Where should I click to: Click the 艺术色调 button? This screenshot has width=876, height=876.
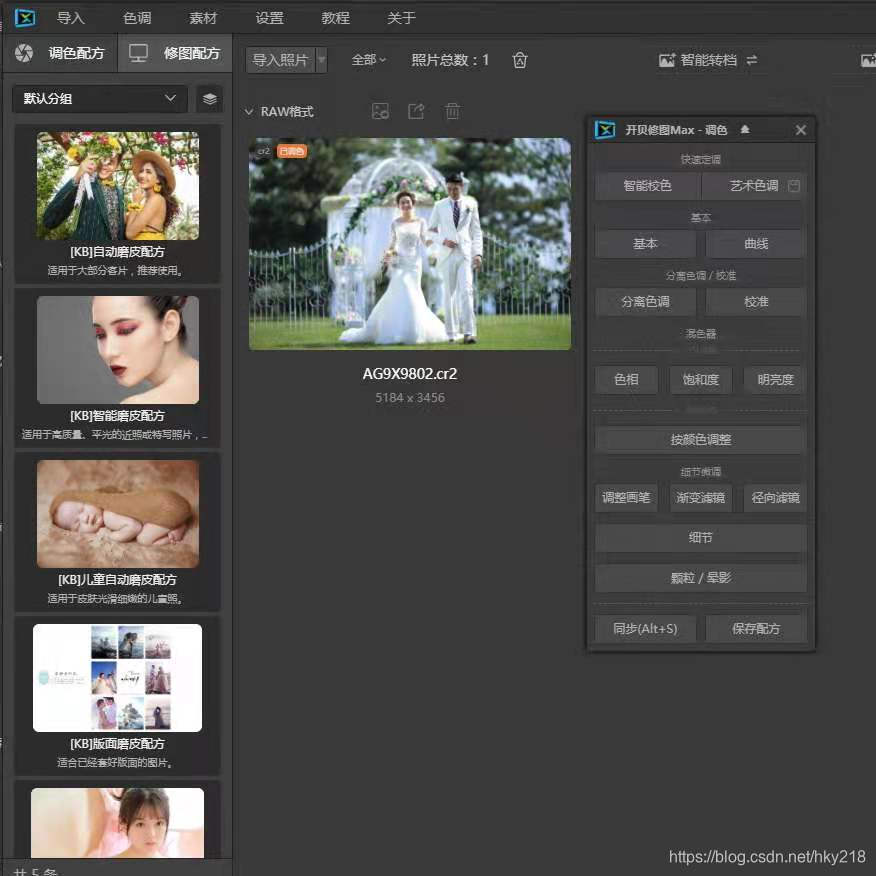pos(754,185)
